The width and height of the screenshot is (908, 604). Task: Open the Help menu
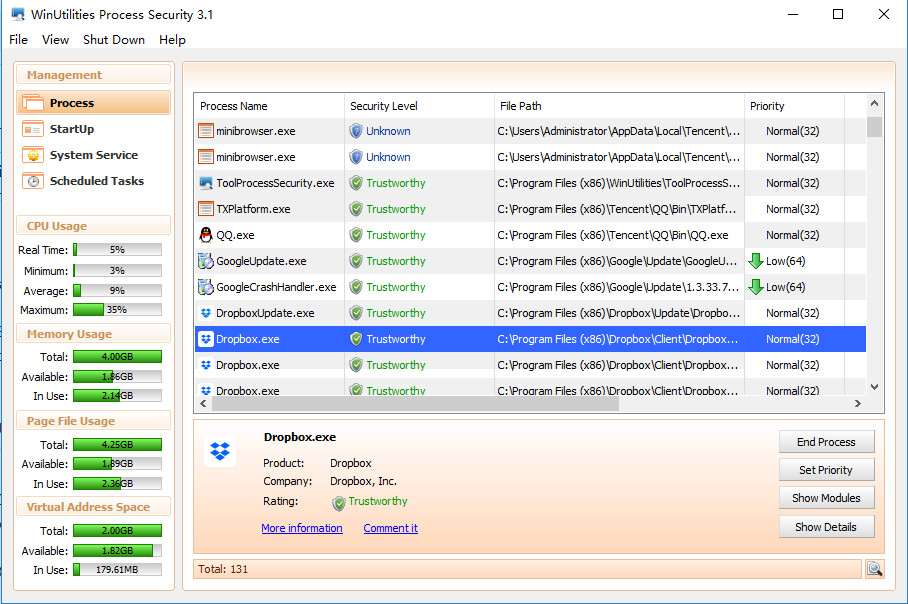pyautogui.click(x=172, y=40)
